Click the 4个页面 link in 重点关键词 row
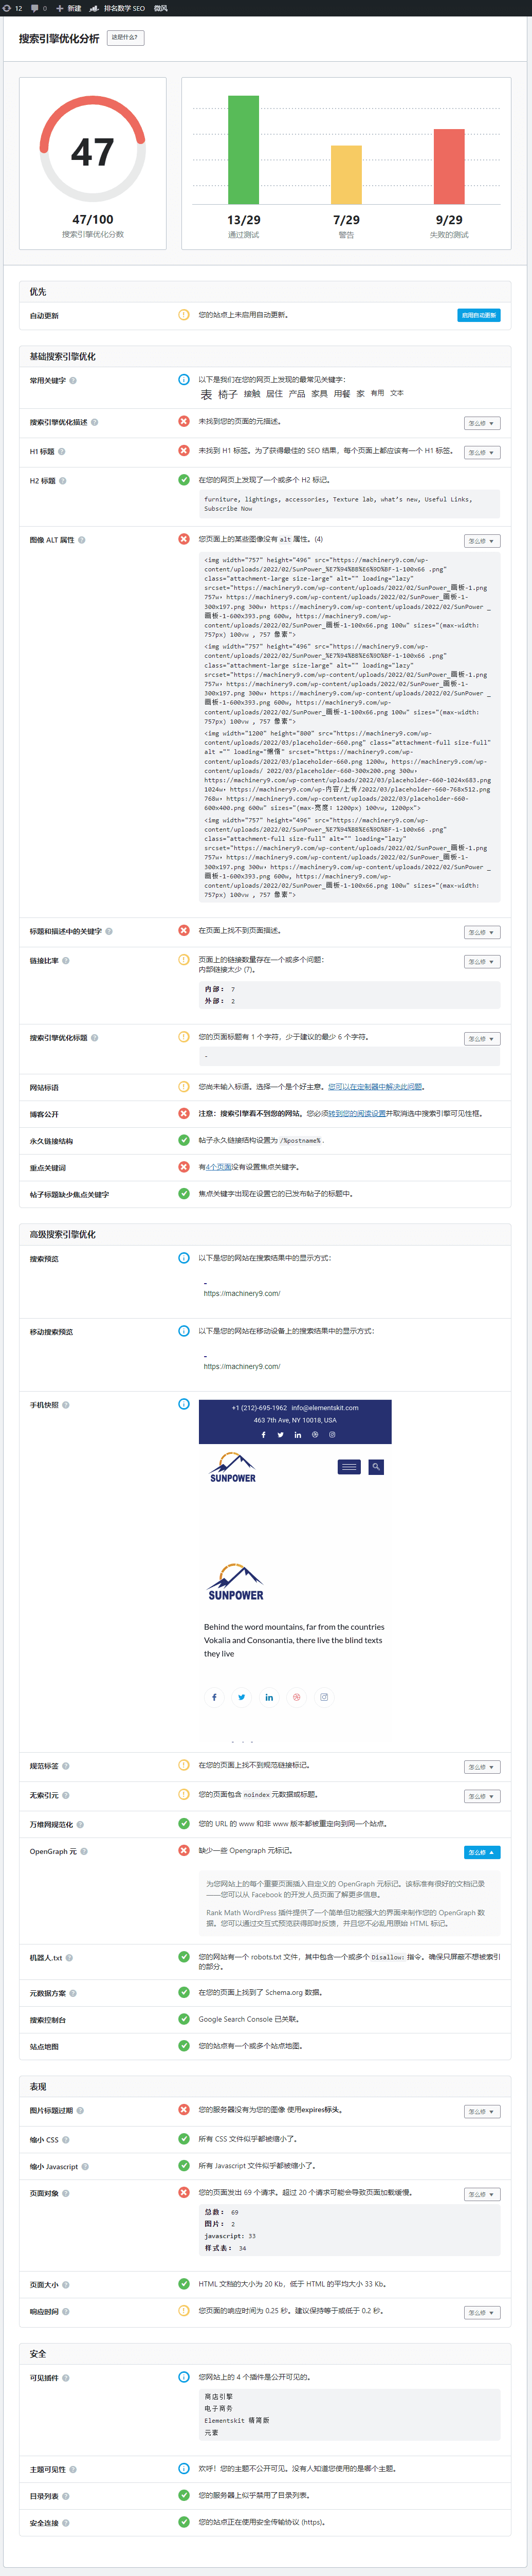Viewport: 532px width, 2576px height. (x=219, y=1167)
